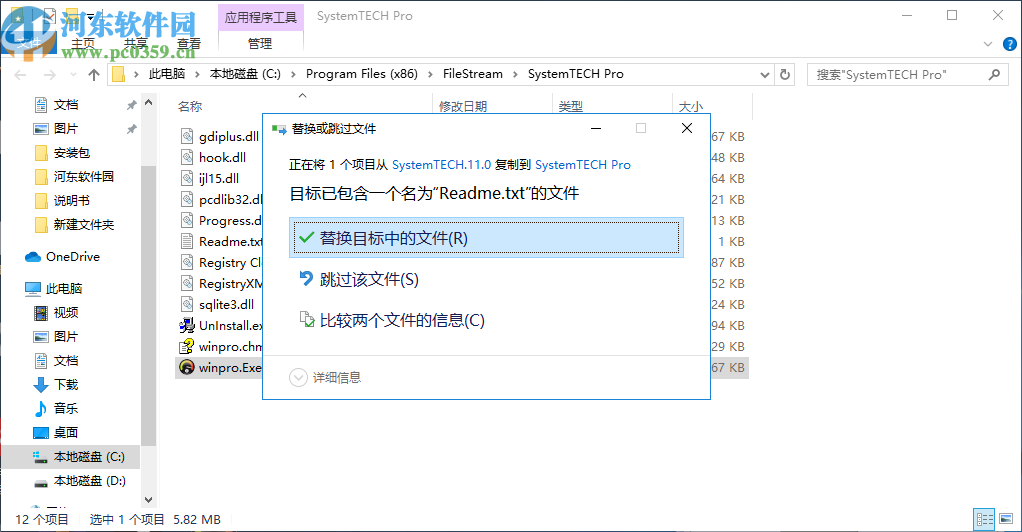Refresh the current folder view

785,75
